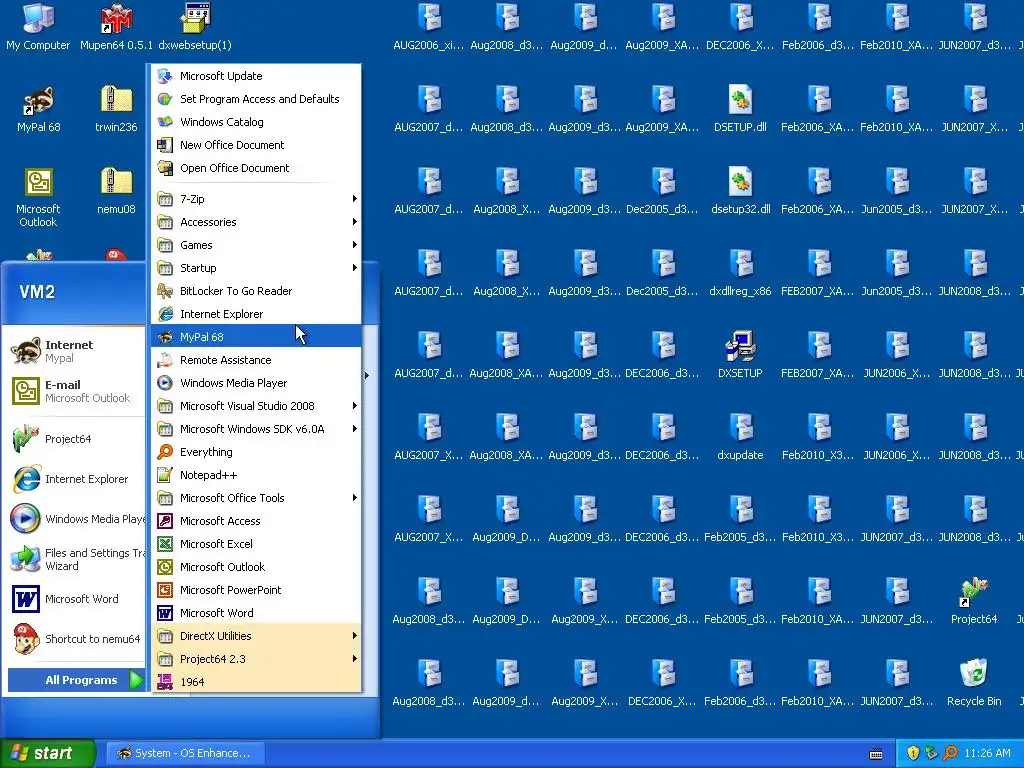Screen dimensions: 1024x768
Task: Select DSETUP.dll file on desktop
Action: pos(740,108)
